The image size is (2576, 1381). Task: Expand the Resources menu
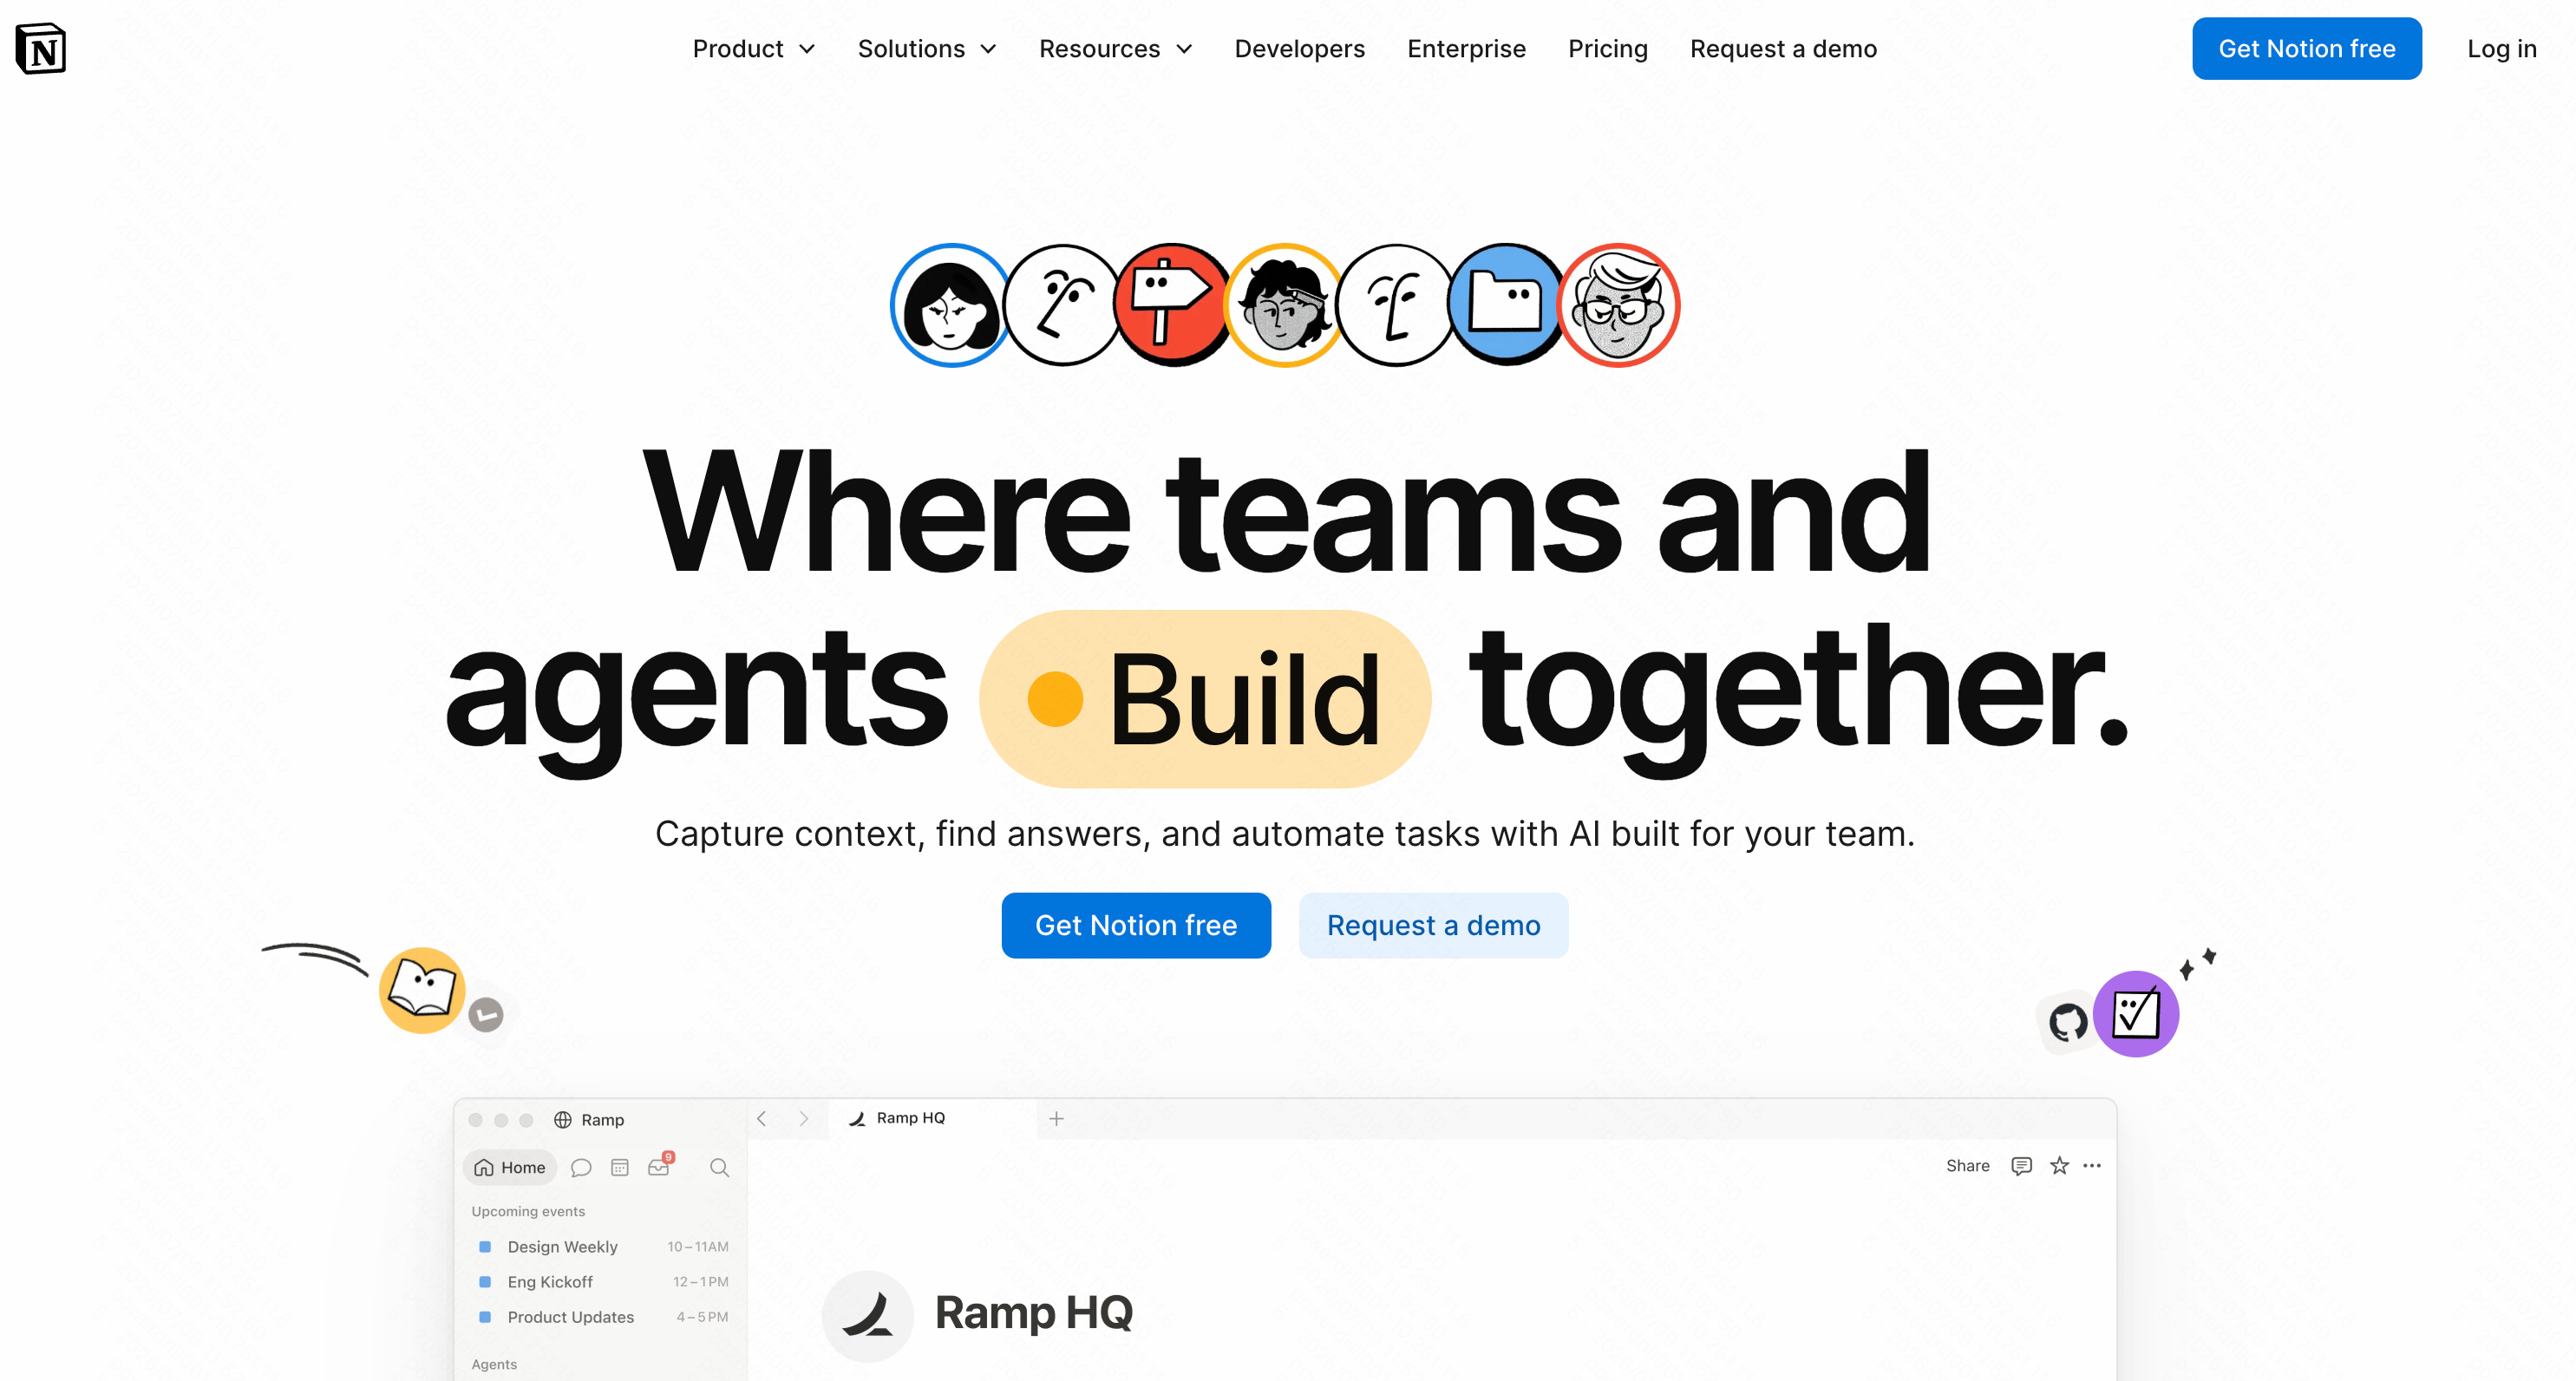click(1115, 49)
